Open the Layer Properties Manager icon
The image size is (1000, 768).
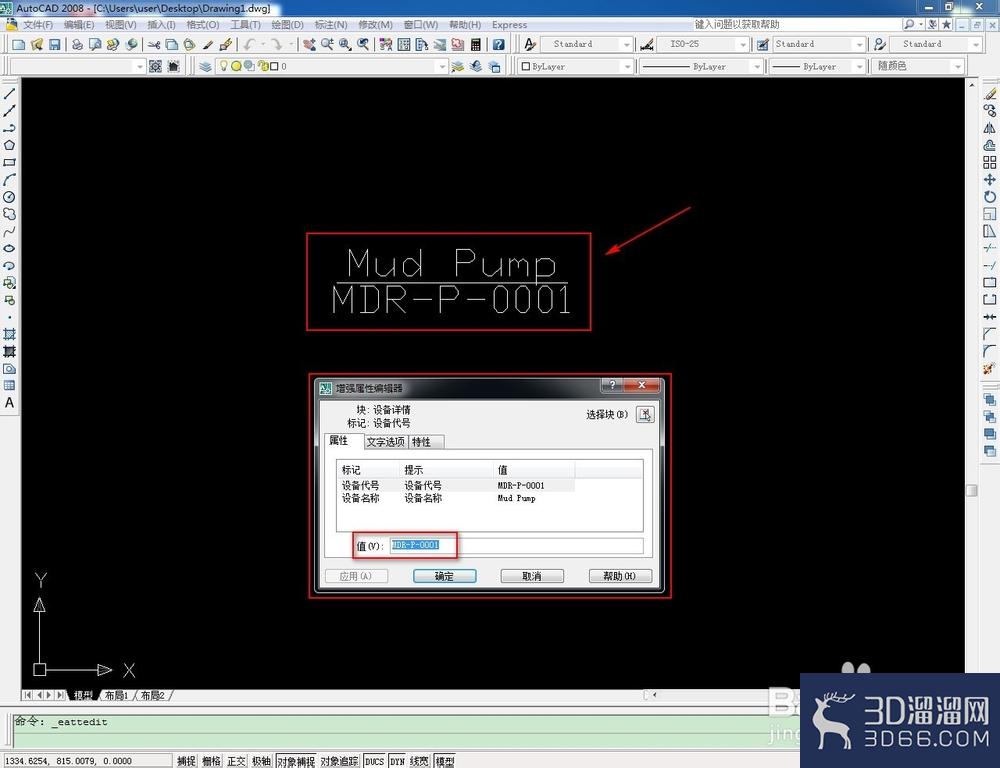(205, 66)
